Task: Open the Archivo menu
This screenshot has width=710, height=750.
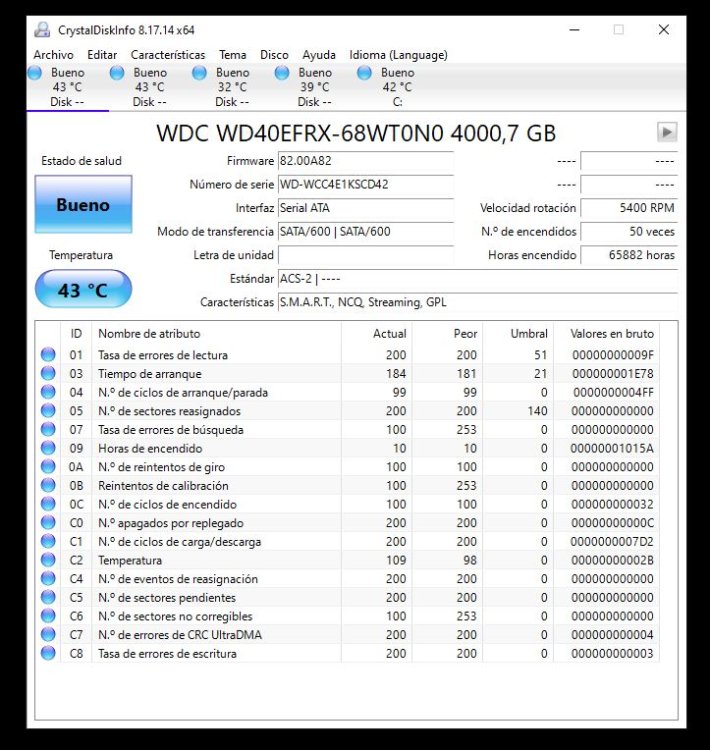Action: pyautogui.click(x=53, y=55)
